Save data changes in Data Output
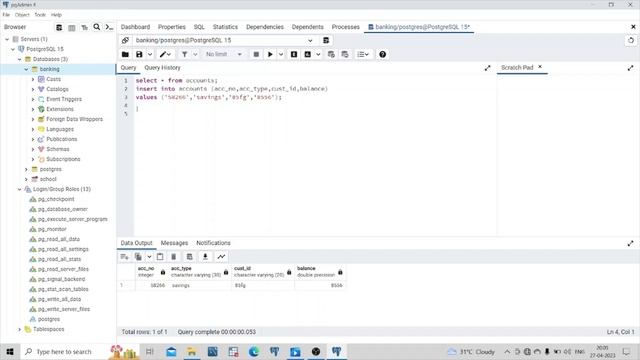This screenshot has width=640, height=360. tap(189, 257)
